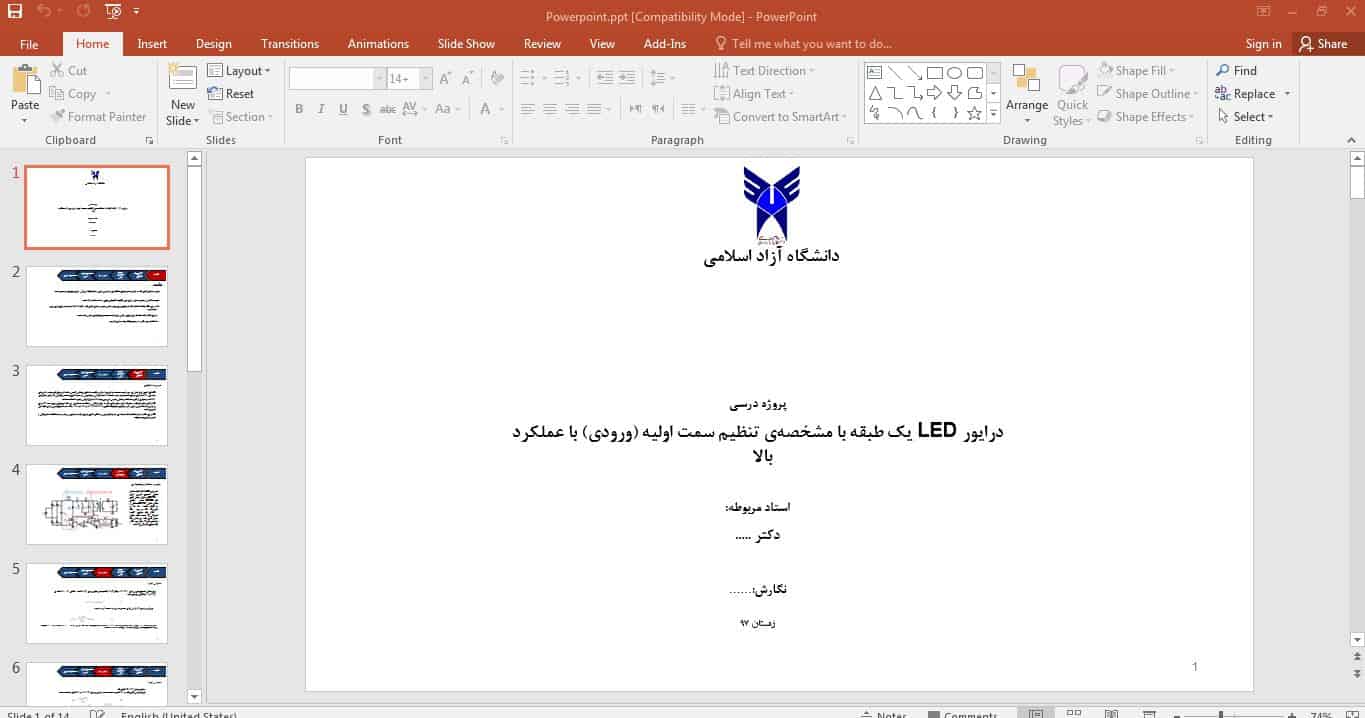1365x718 pixels.
Task: Open the Layout dropdown
Action: click(239, 71)
